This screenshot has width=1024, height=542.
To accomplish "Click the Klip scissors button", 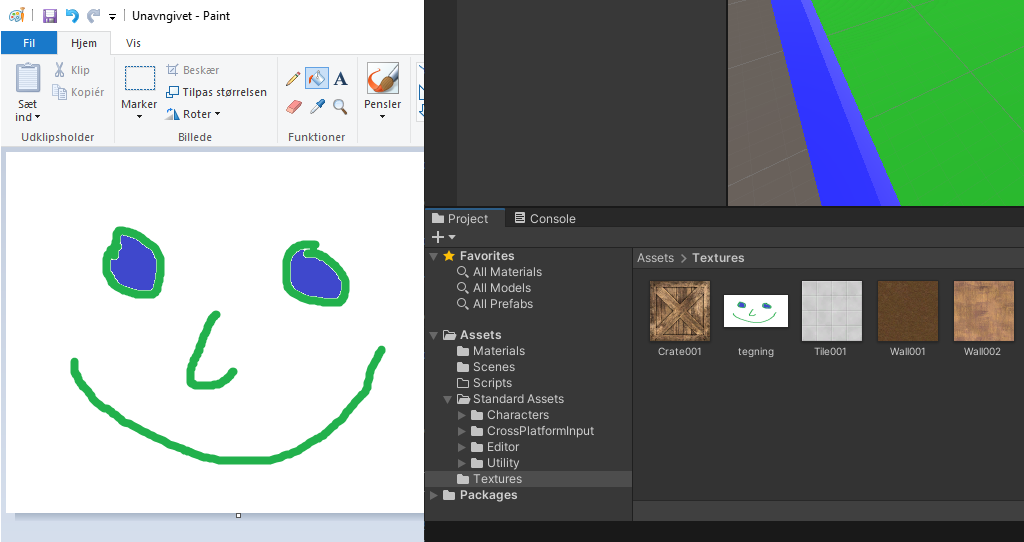I will pyautogui.click(x=71, y=70).
